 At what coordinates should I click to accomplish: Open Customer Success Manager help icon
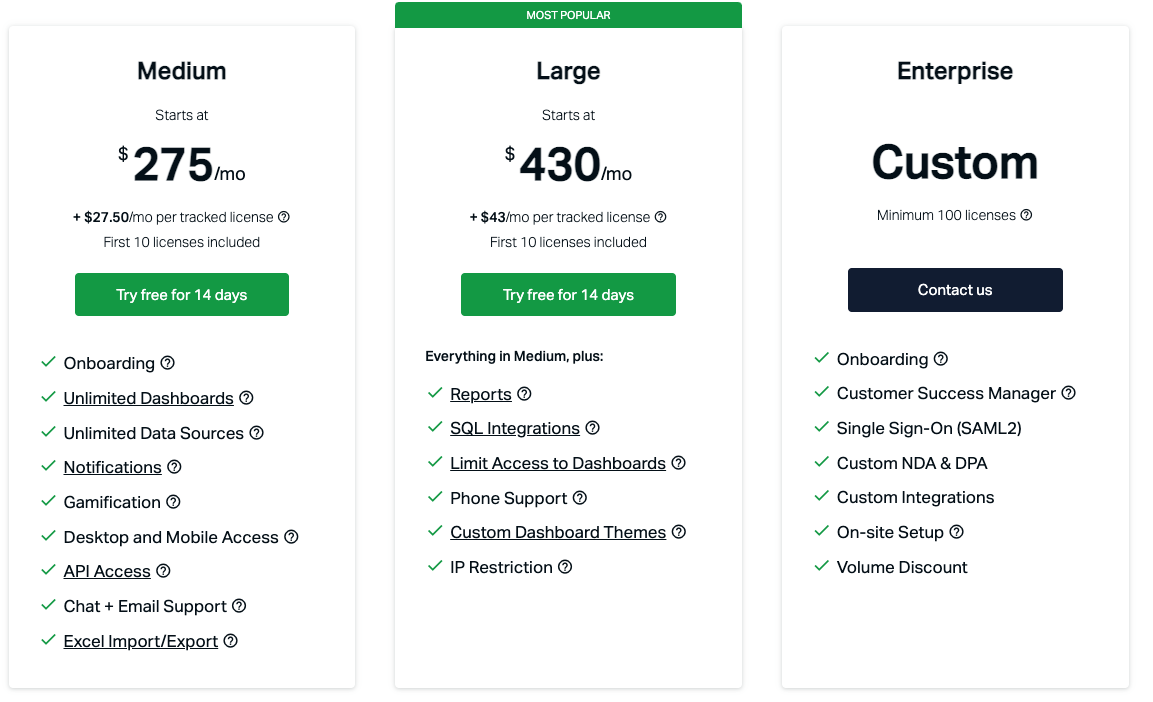click(x=1070, y=393)
